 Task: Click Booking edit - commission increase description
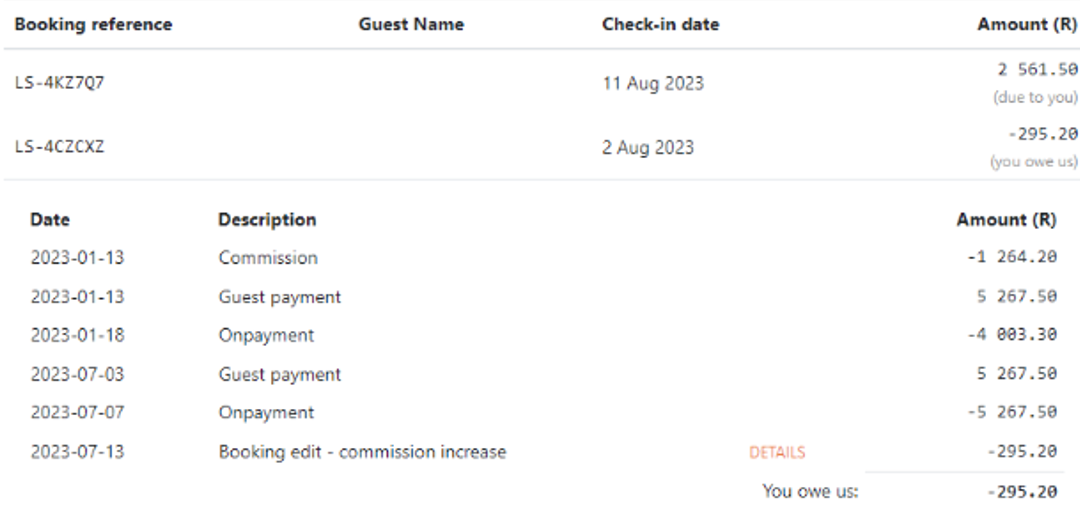point(362,452)
